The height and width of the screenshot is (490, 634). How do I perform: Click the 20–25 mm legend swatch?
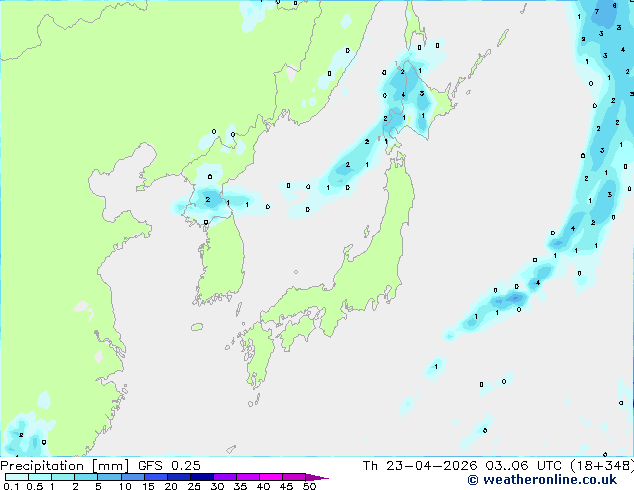pos(178,477)
